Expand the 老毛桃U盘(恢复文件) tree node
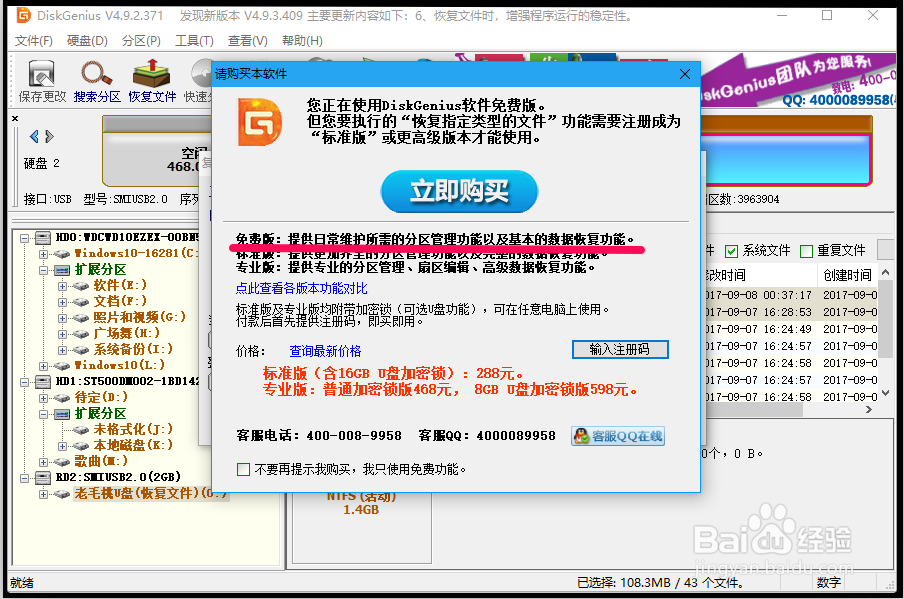 tap(43, 494)
